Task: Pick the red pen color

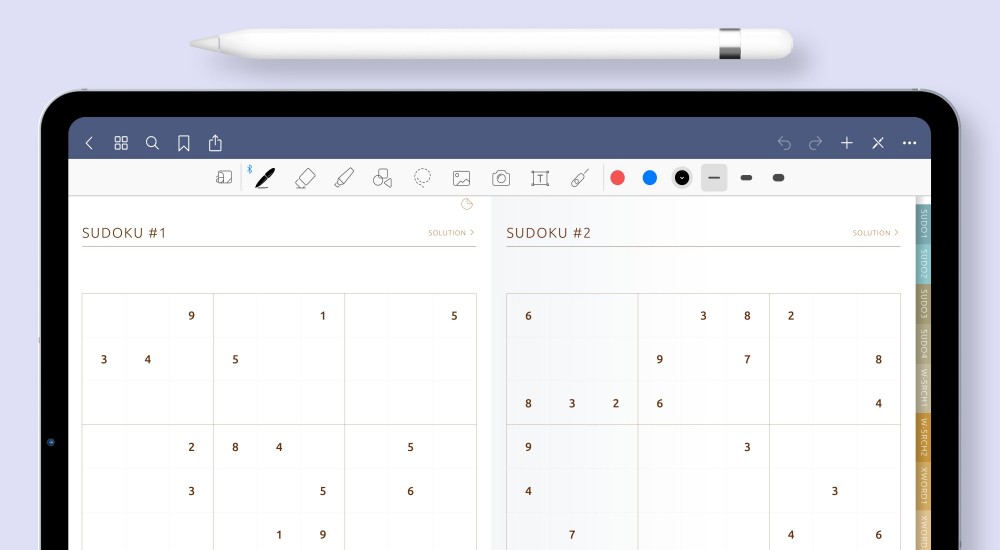Action: [618, 178]
